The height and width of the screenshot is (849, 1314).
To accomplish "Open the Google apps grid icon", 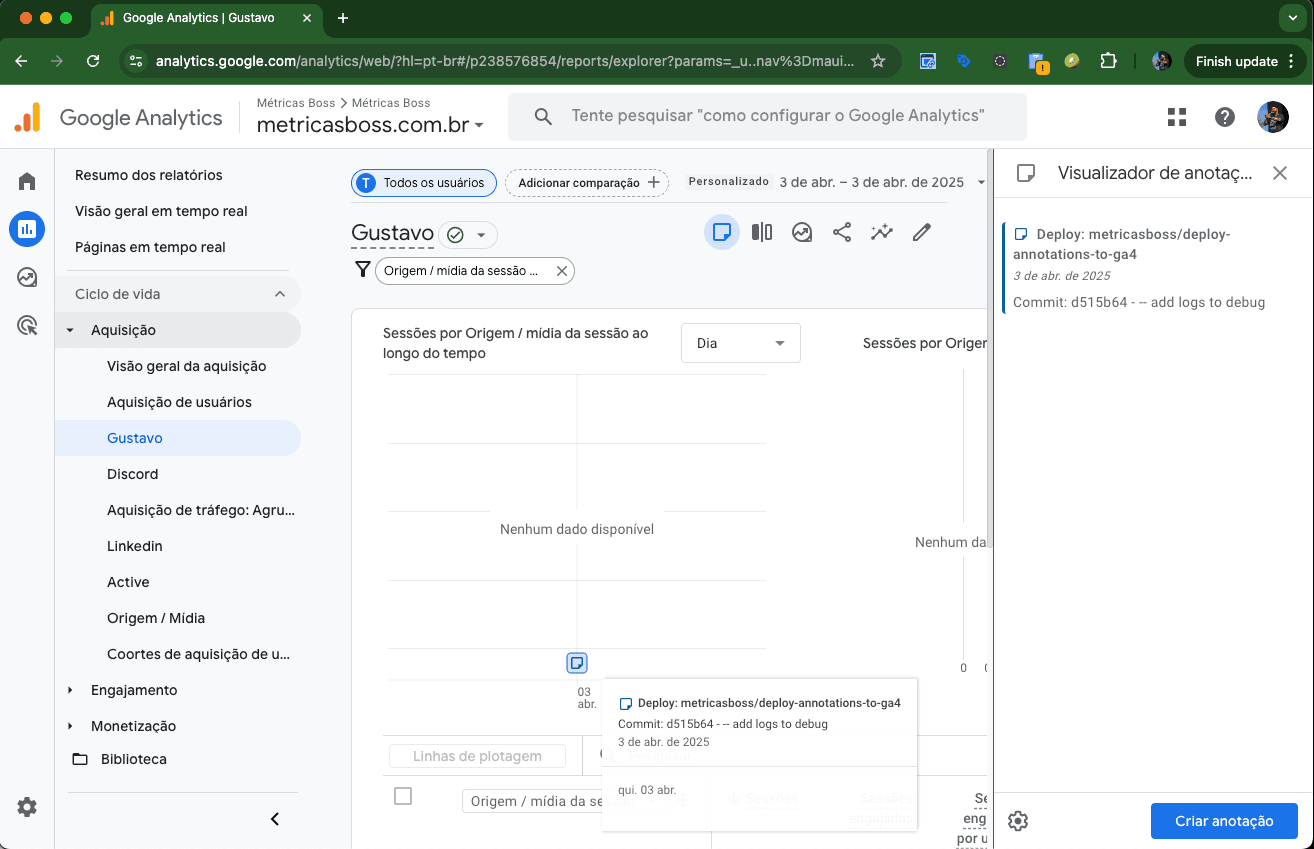I will pos(1176,117).
